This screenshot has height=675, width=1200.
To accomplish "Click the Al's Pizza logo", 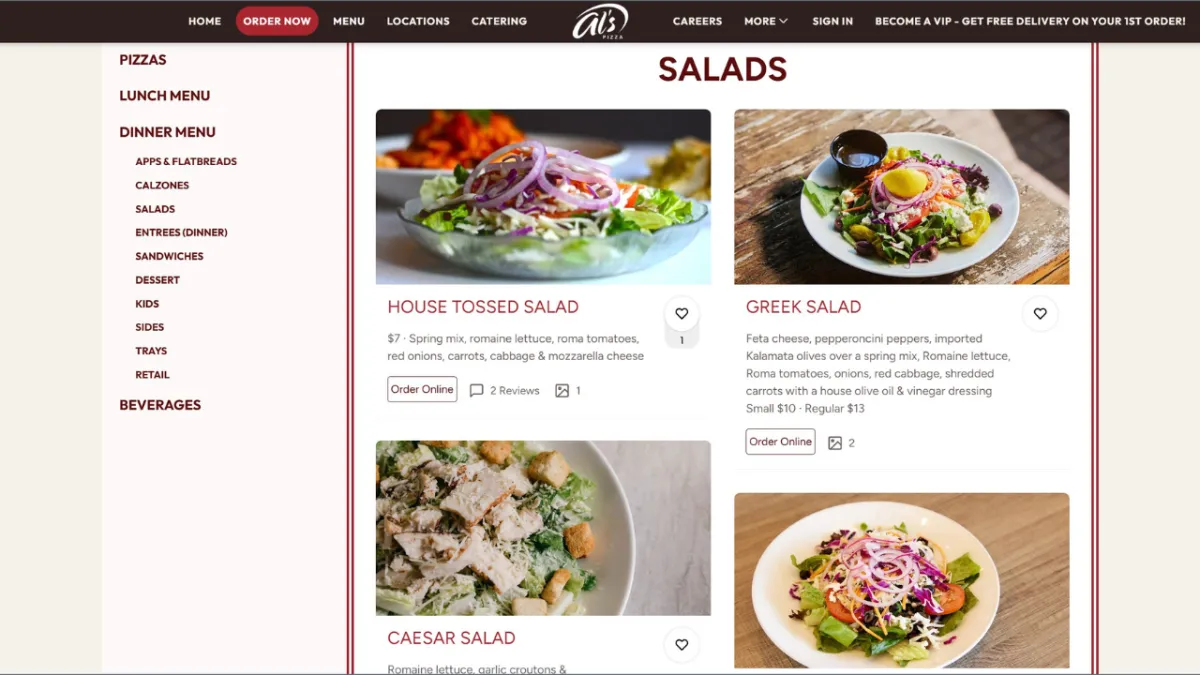I will 600,21.
